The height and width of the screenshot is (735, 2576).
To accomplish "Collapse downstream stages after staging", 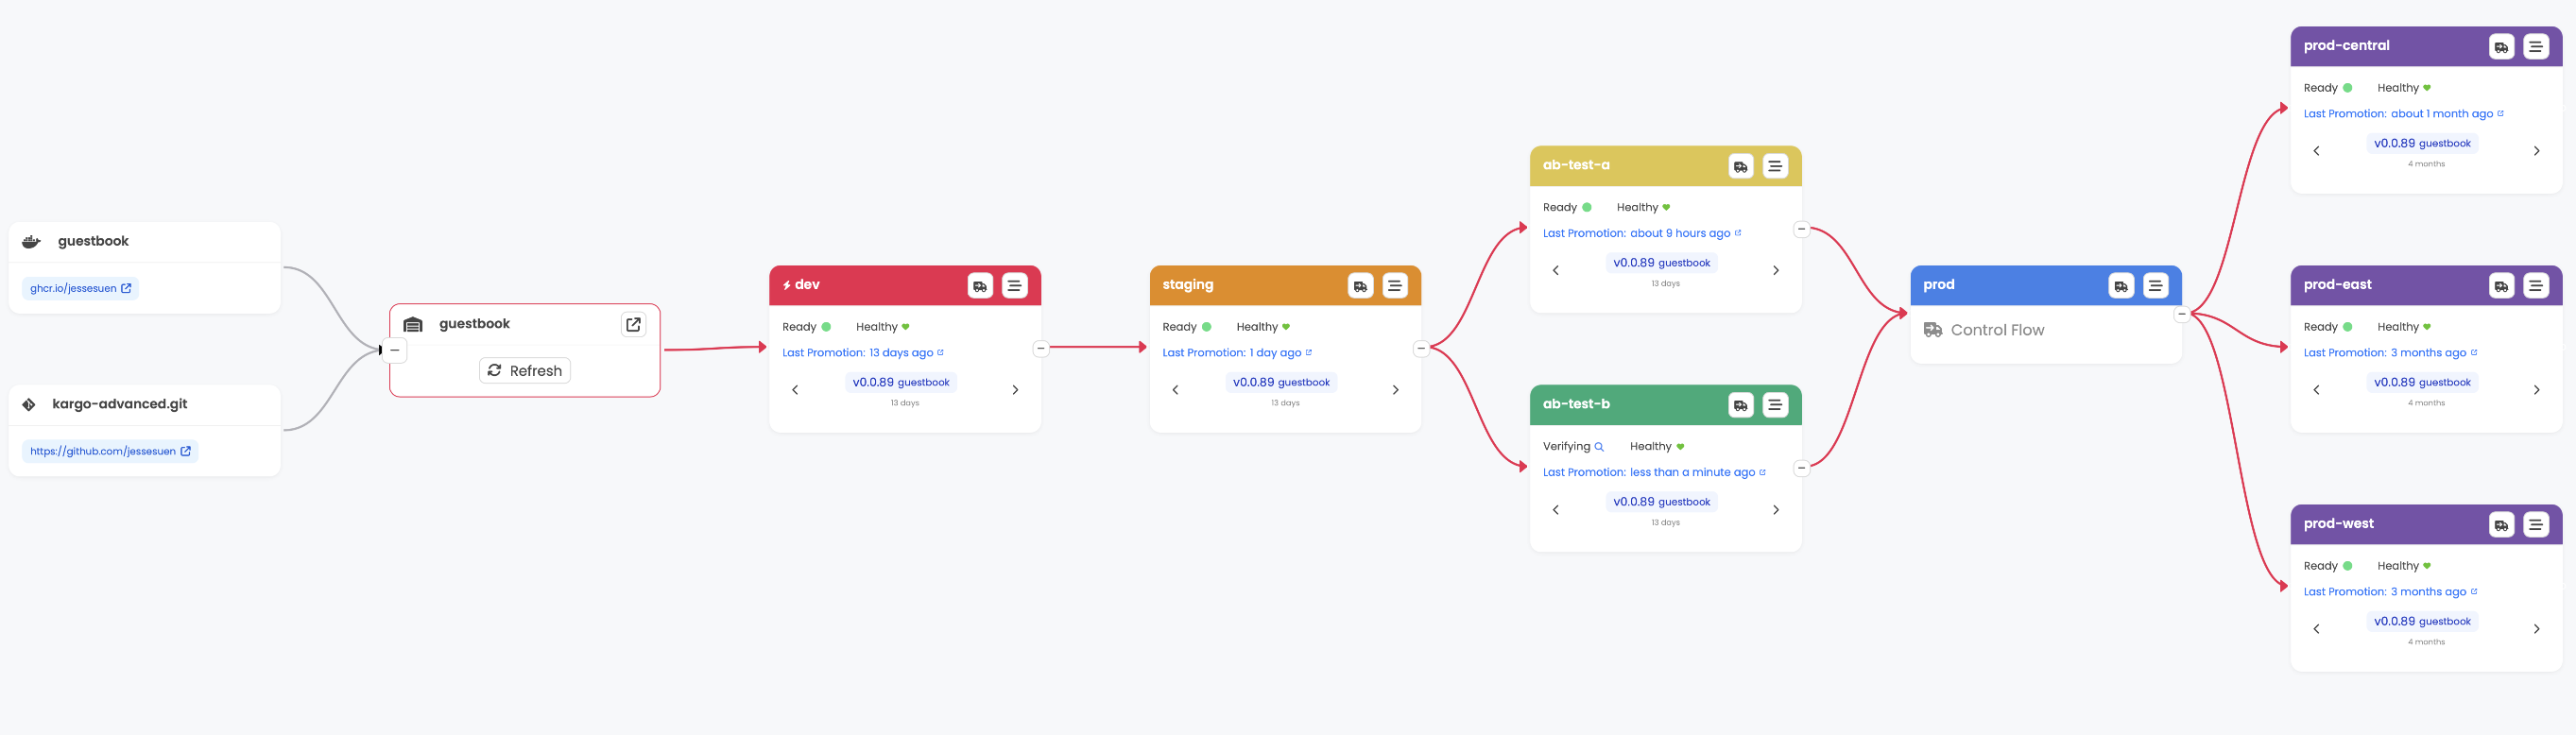I will (x=1421, y=348).
